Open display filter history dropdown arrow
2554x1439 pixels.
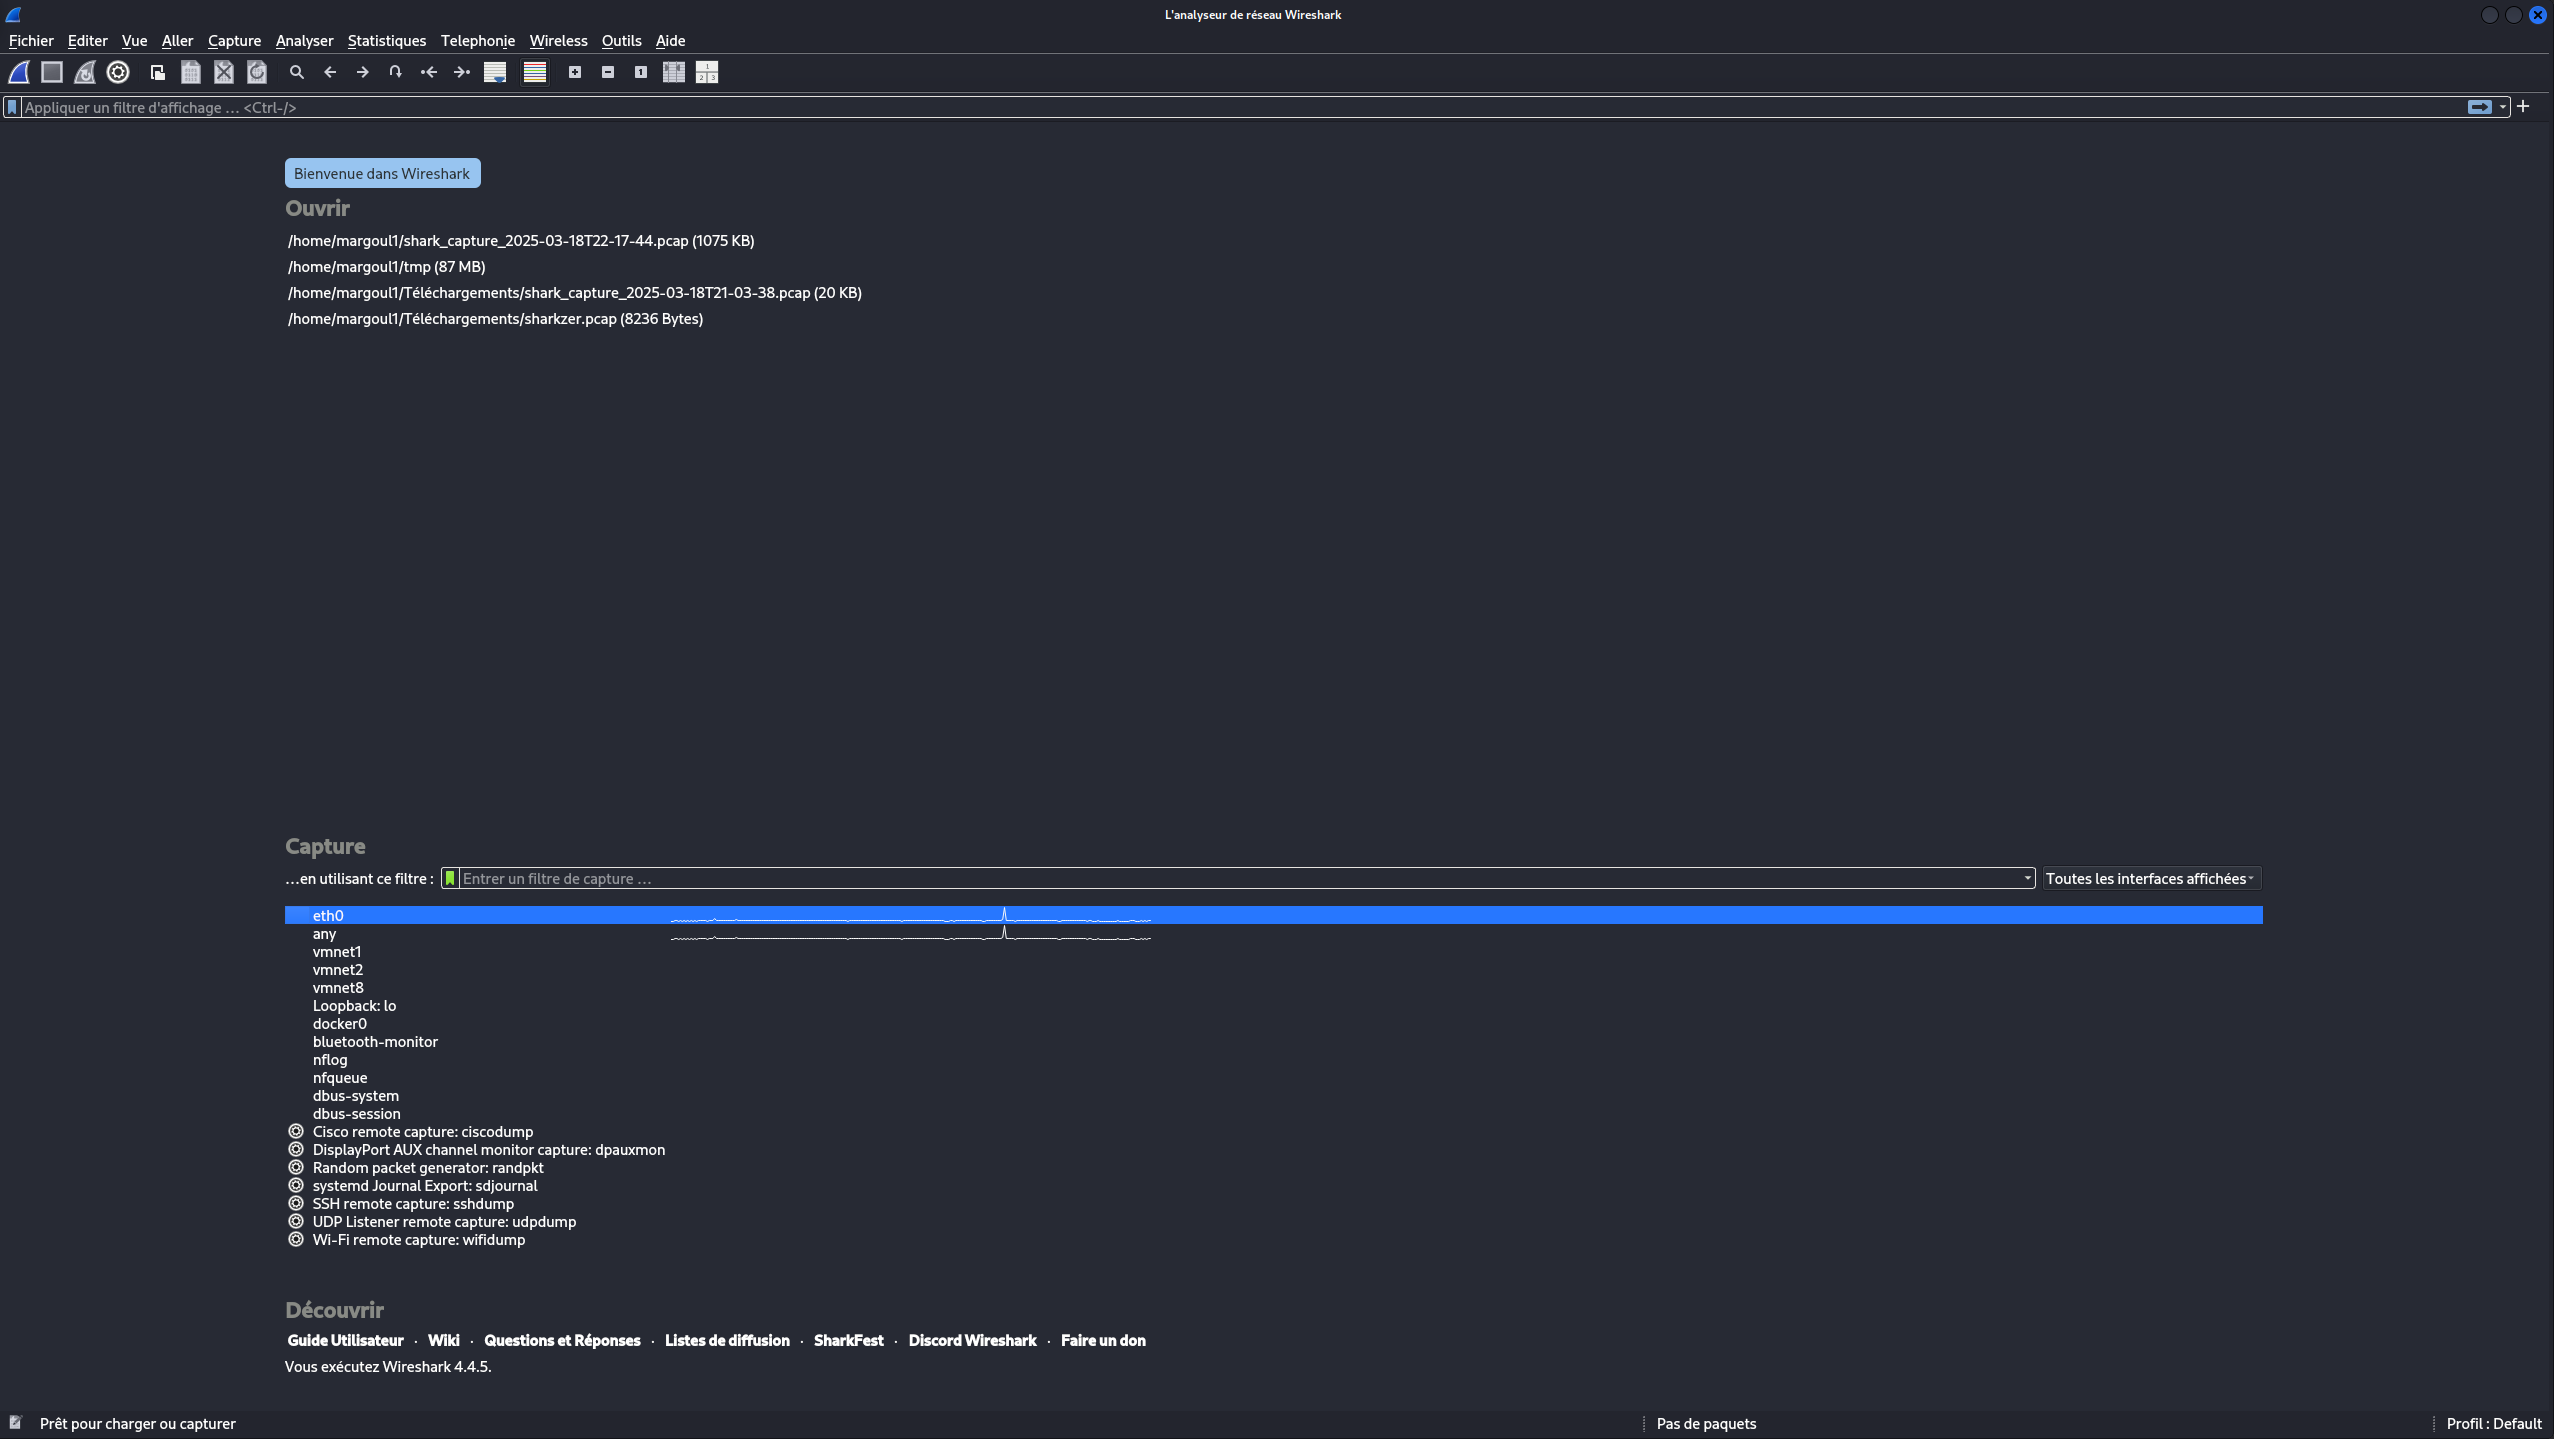click(2503, 107)
